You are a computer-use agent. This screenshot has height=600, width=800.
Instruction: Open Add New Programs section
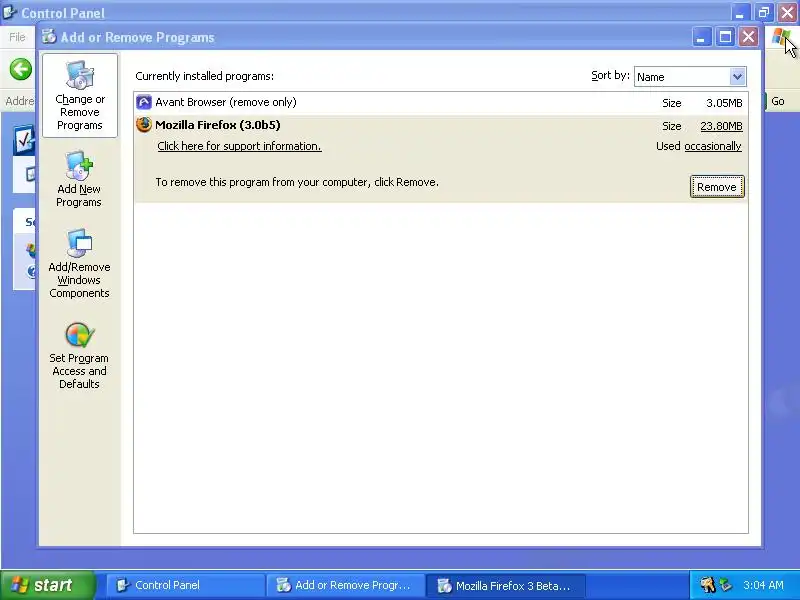pos(79,179)
